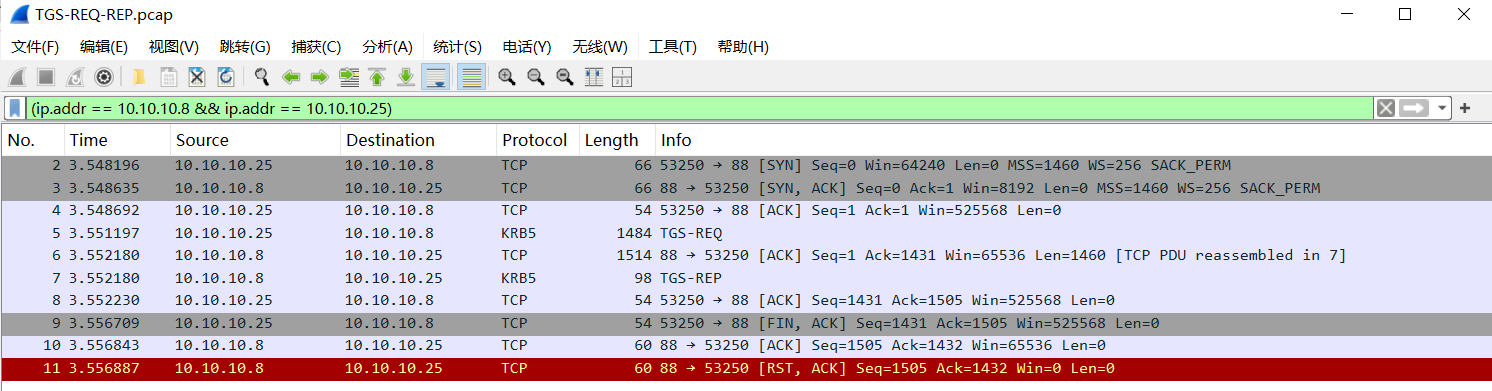Restart the current capture

[x=75, y=77]
